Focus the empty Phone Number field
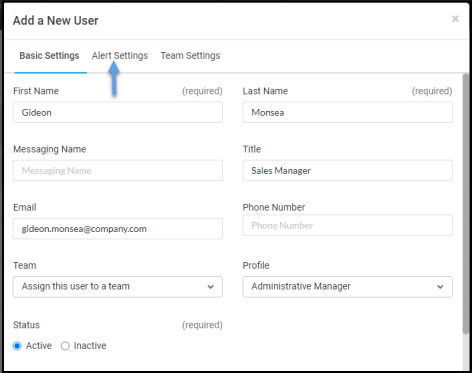Screen dimensions: 472x373 (347, 225)
